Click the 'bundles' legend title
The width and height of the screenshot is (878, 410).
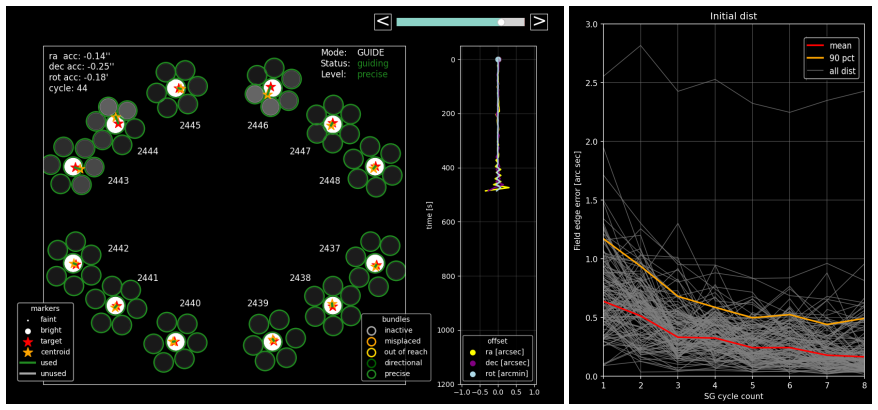pyautogui.click(x=396, y=319)
